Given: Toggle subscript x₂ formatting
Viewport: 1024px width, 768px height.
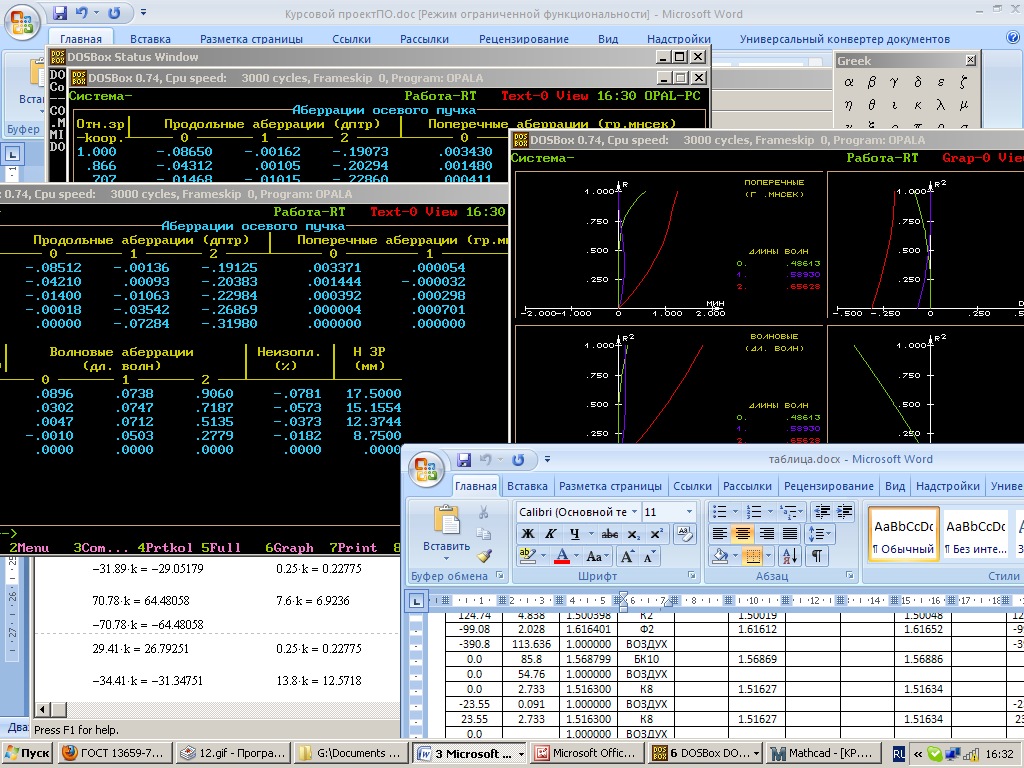Looking at the screenshot, I should tap(633, 534).
